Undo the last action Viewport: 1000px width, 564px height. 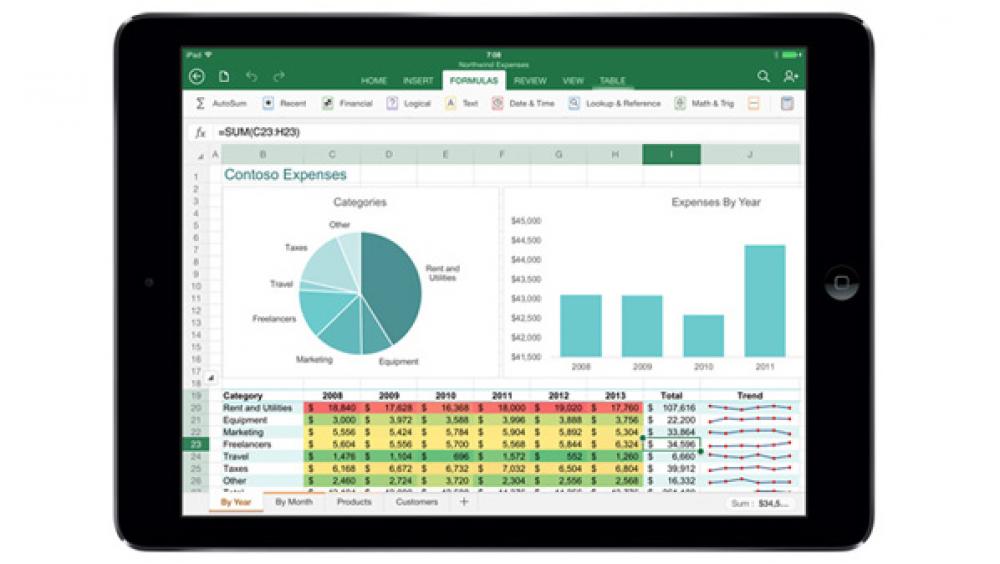251,77
